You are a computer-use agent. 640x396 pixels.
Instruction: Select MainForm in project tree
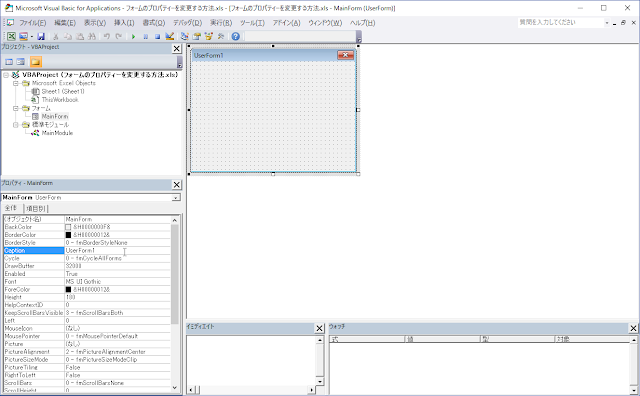55,116
